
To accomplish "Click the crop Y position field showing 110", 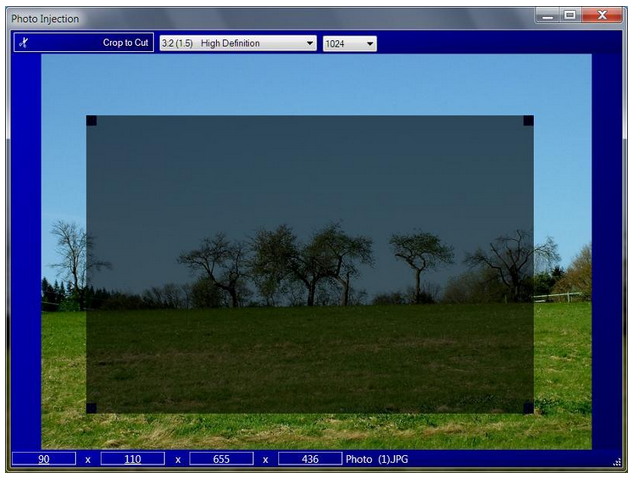I will (x=133, y=459).
